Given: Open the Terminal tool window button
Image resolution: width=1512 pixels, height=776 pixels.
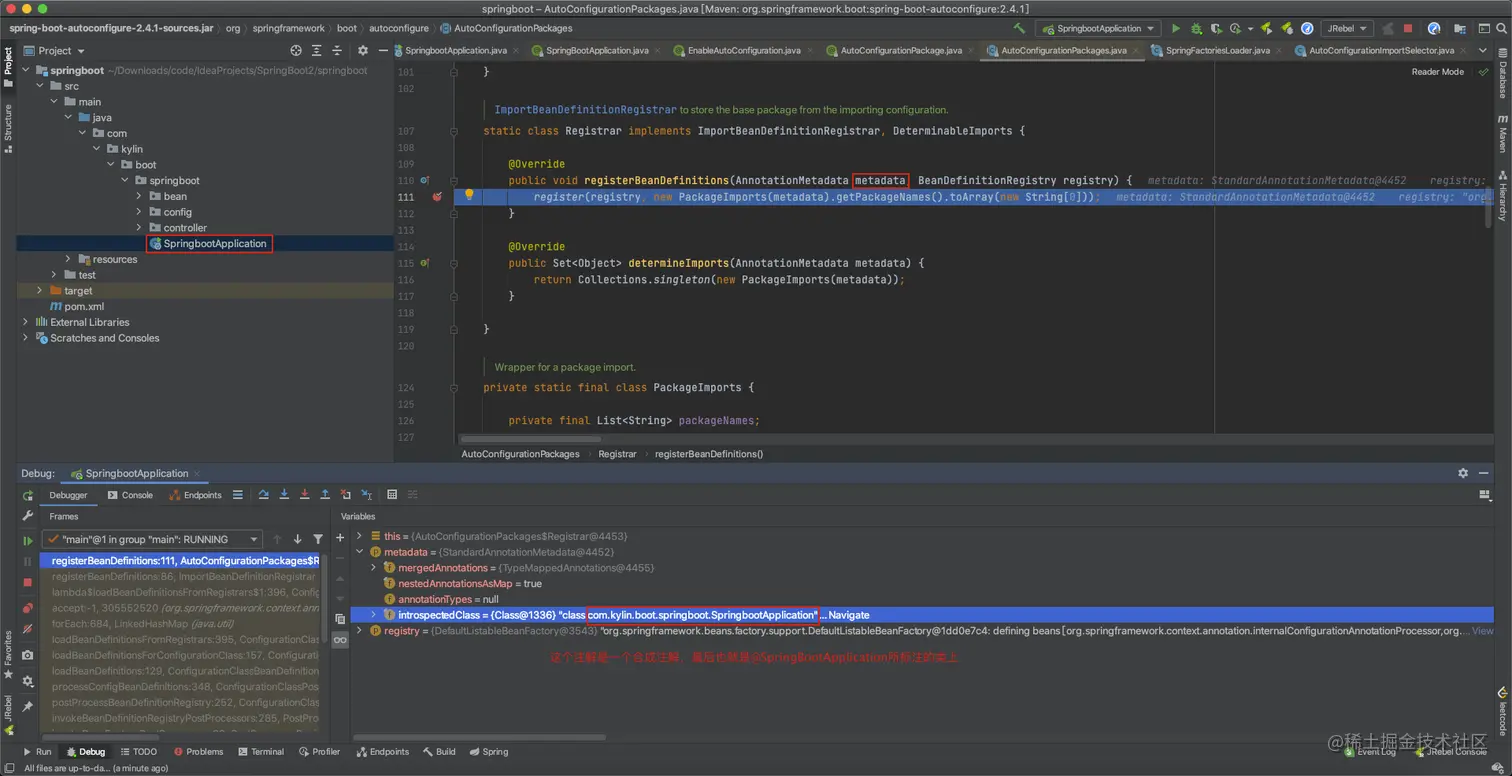Looking at the screenshot, I should (260, 752).
